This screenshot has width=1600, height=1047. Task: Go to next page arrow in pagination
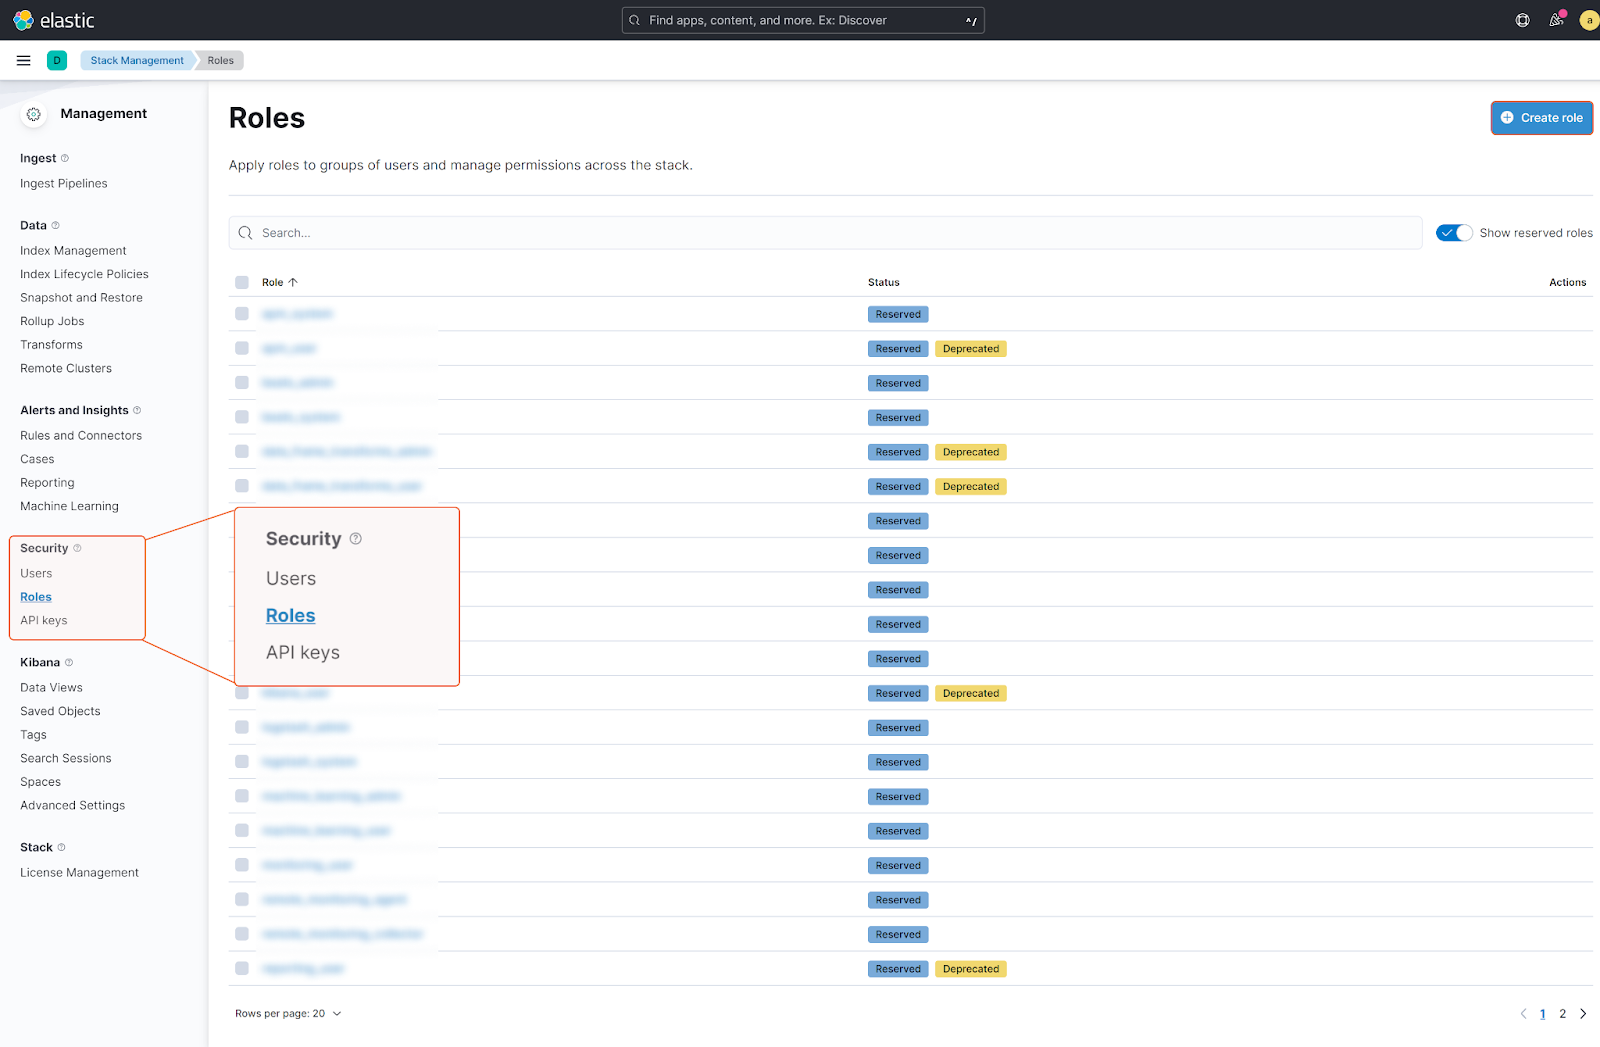pyautogui.click(x=1583, y=1014)
